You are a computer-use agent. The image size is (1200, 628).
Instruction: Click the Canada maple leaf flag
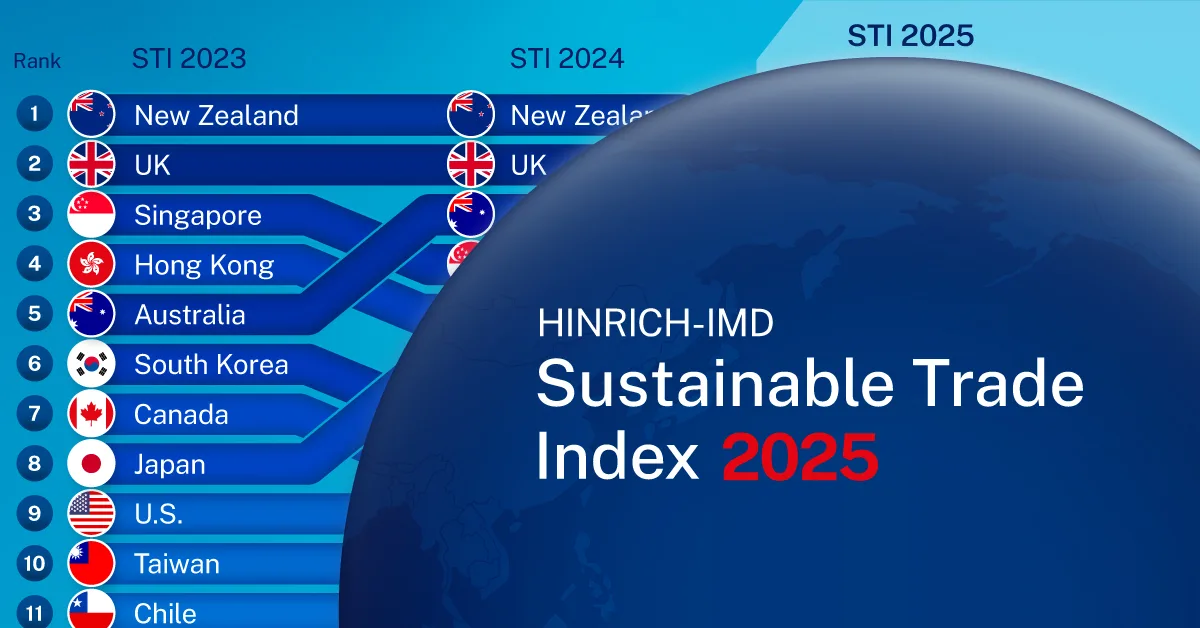(91, 414)
